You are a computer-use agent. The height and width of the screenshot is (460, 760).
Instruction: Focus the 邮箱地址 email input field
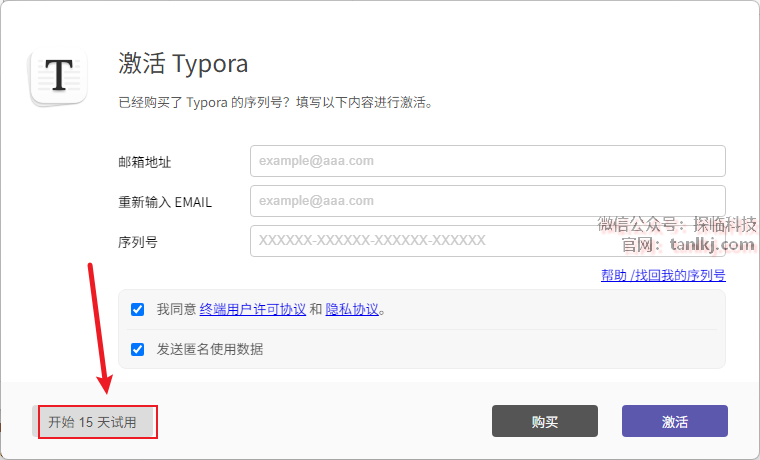pos(488,161)
